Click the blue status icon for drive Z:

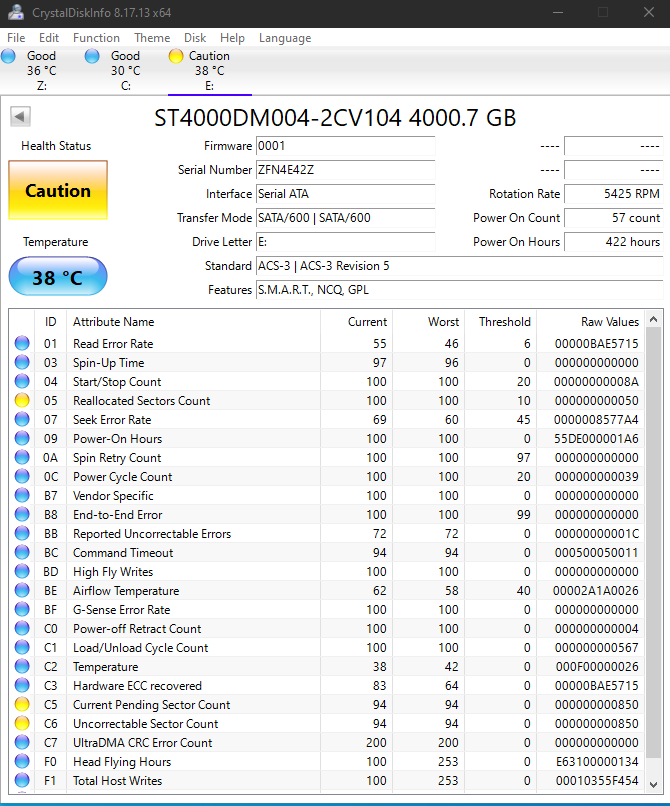[8, 56]
